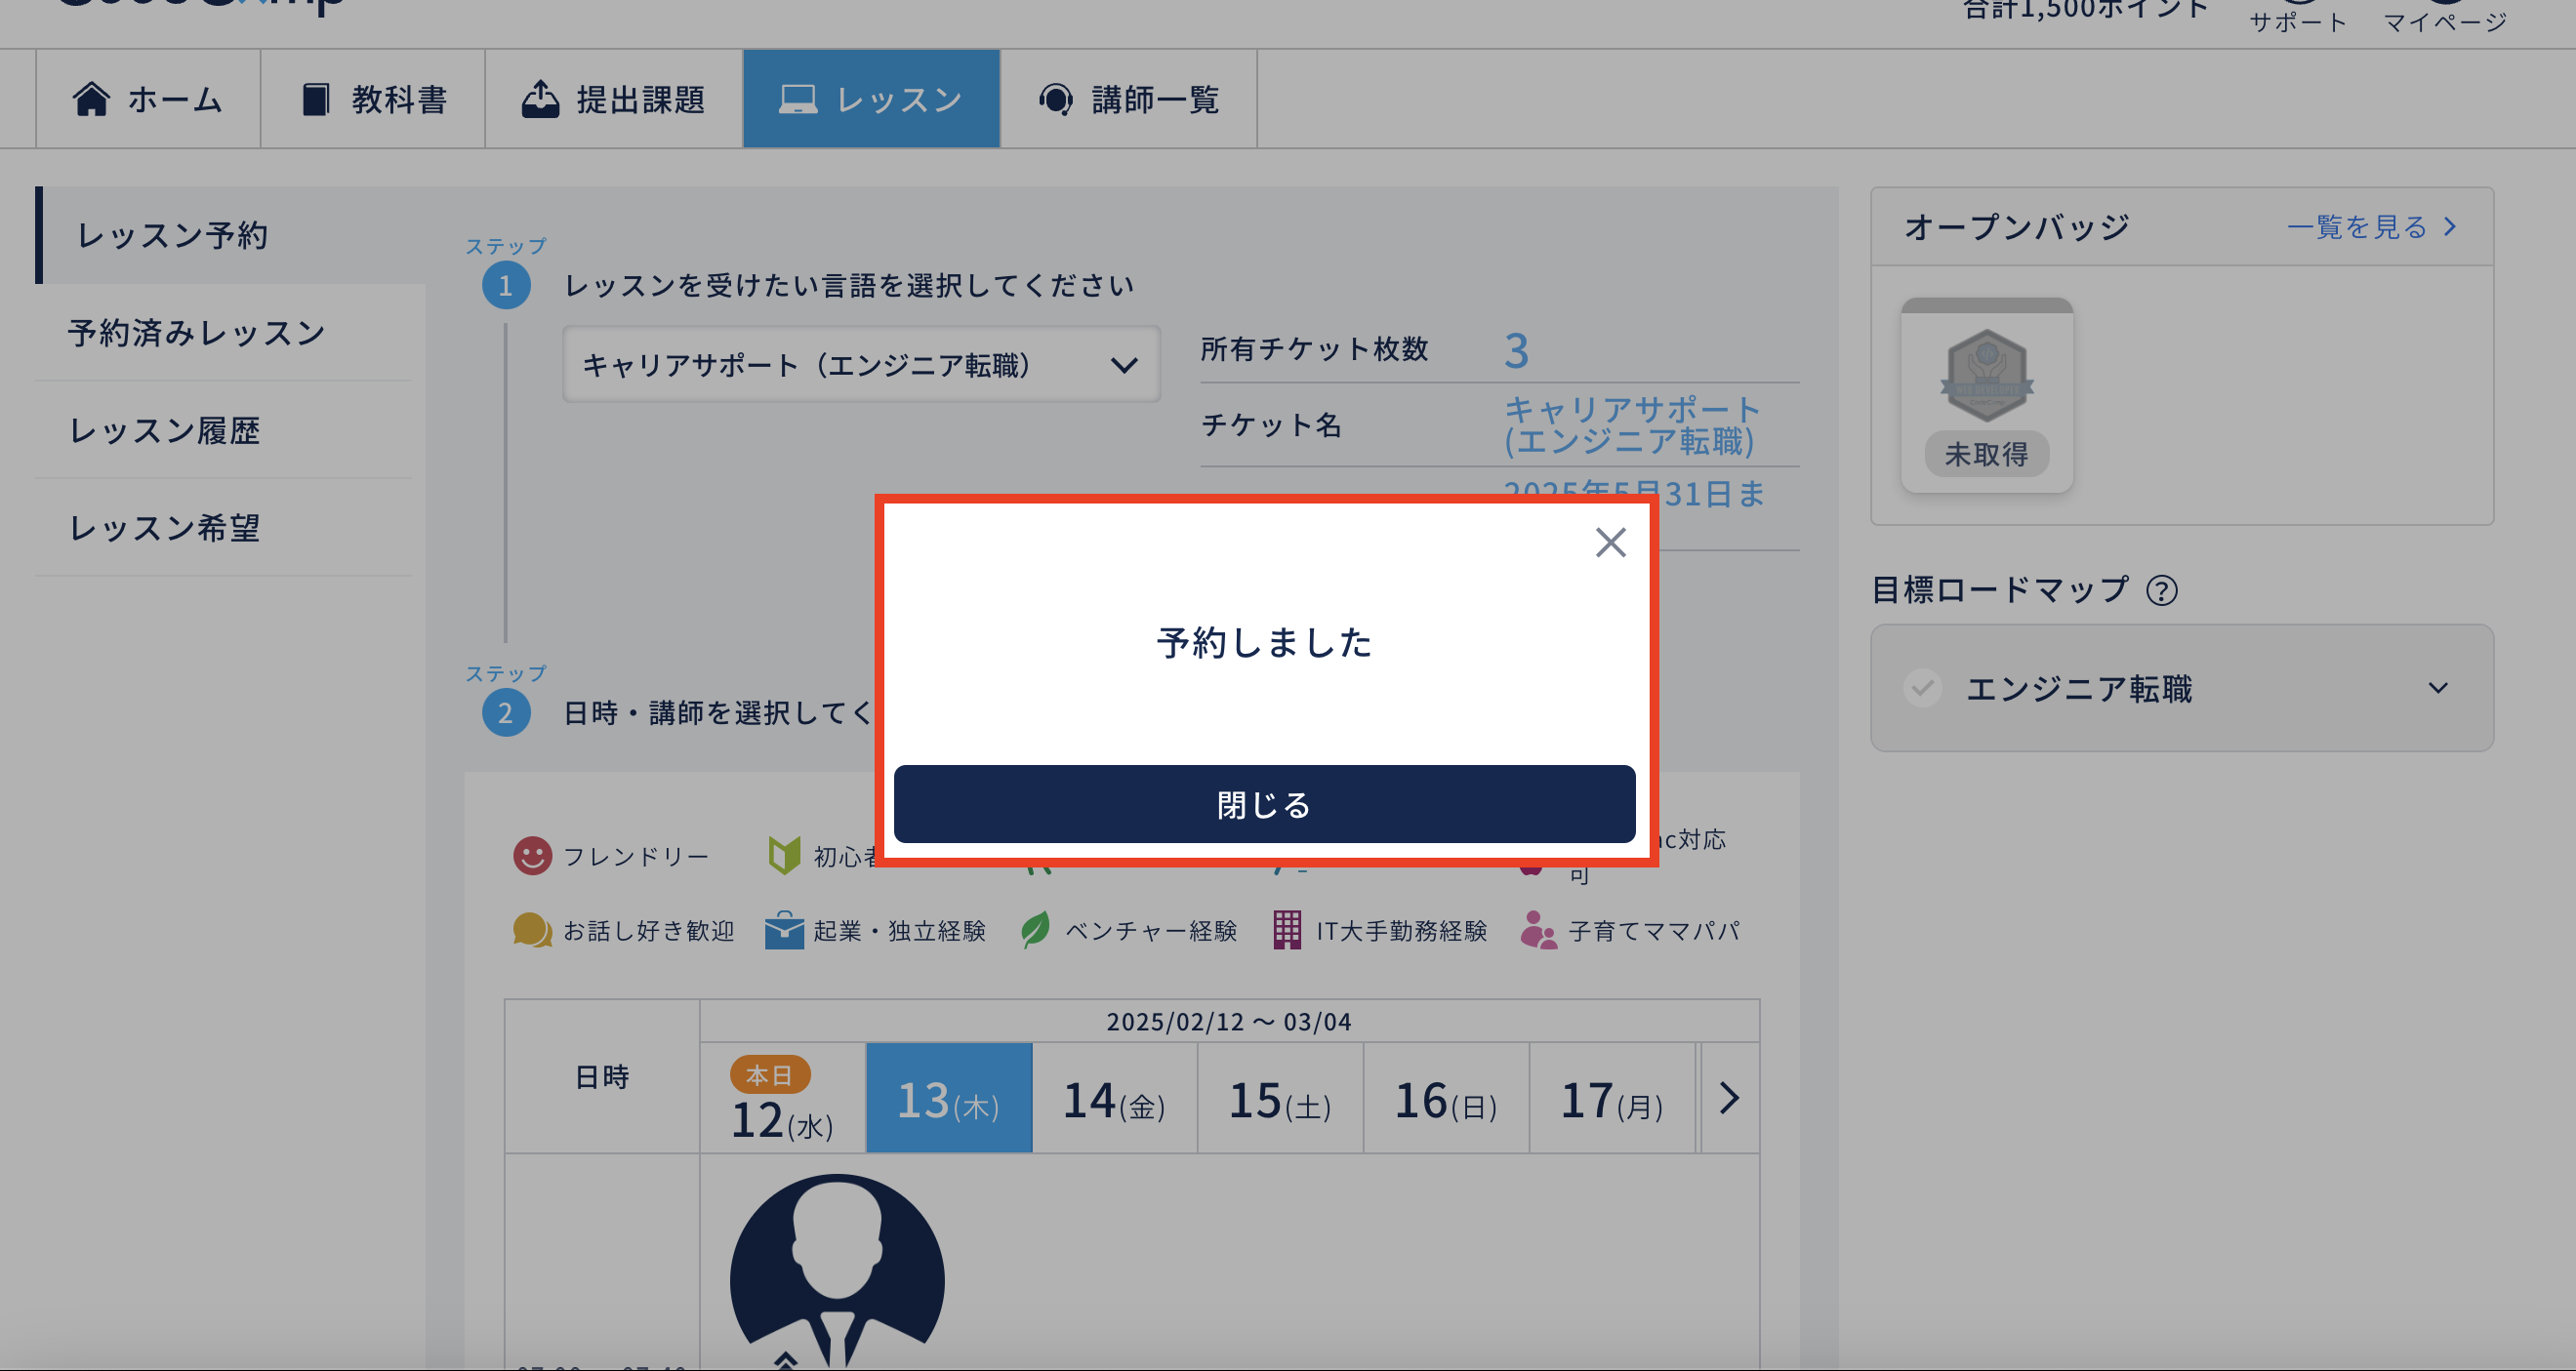This screenshot has width=2576, height=1371.
Task: Select the 未取得 badge thumbnail
Action: click(x=1986, y=395)
